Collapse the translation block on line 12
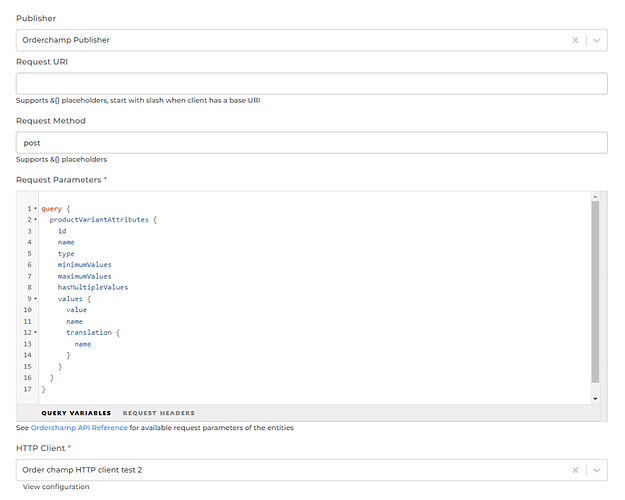The width and height of the screenshot is (625, 500). 35,332
